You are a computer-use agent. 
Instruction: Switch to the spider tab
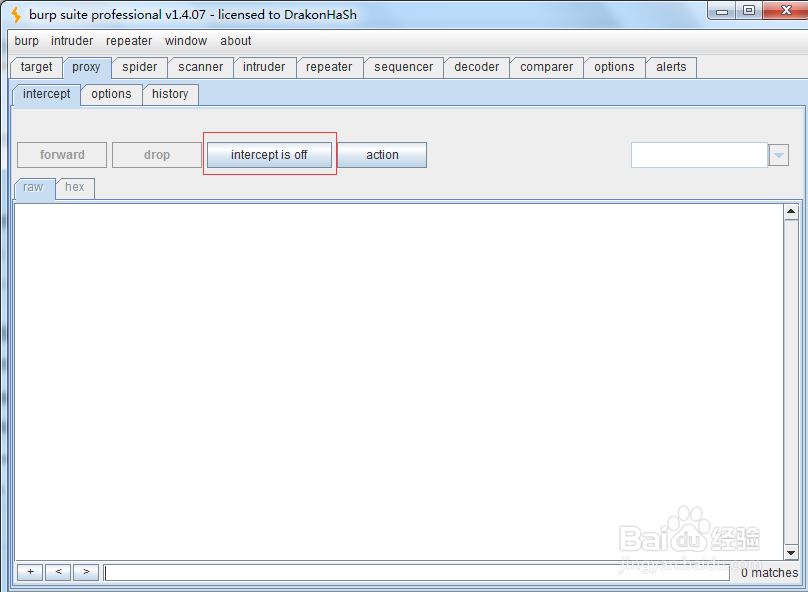(x=140, y=67)
